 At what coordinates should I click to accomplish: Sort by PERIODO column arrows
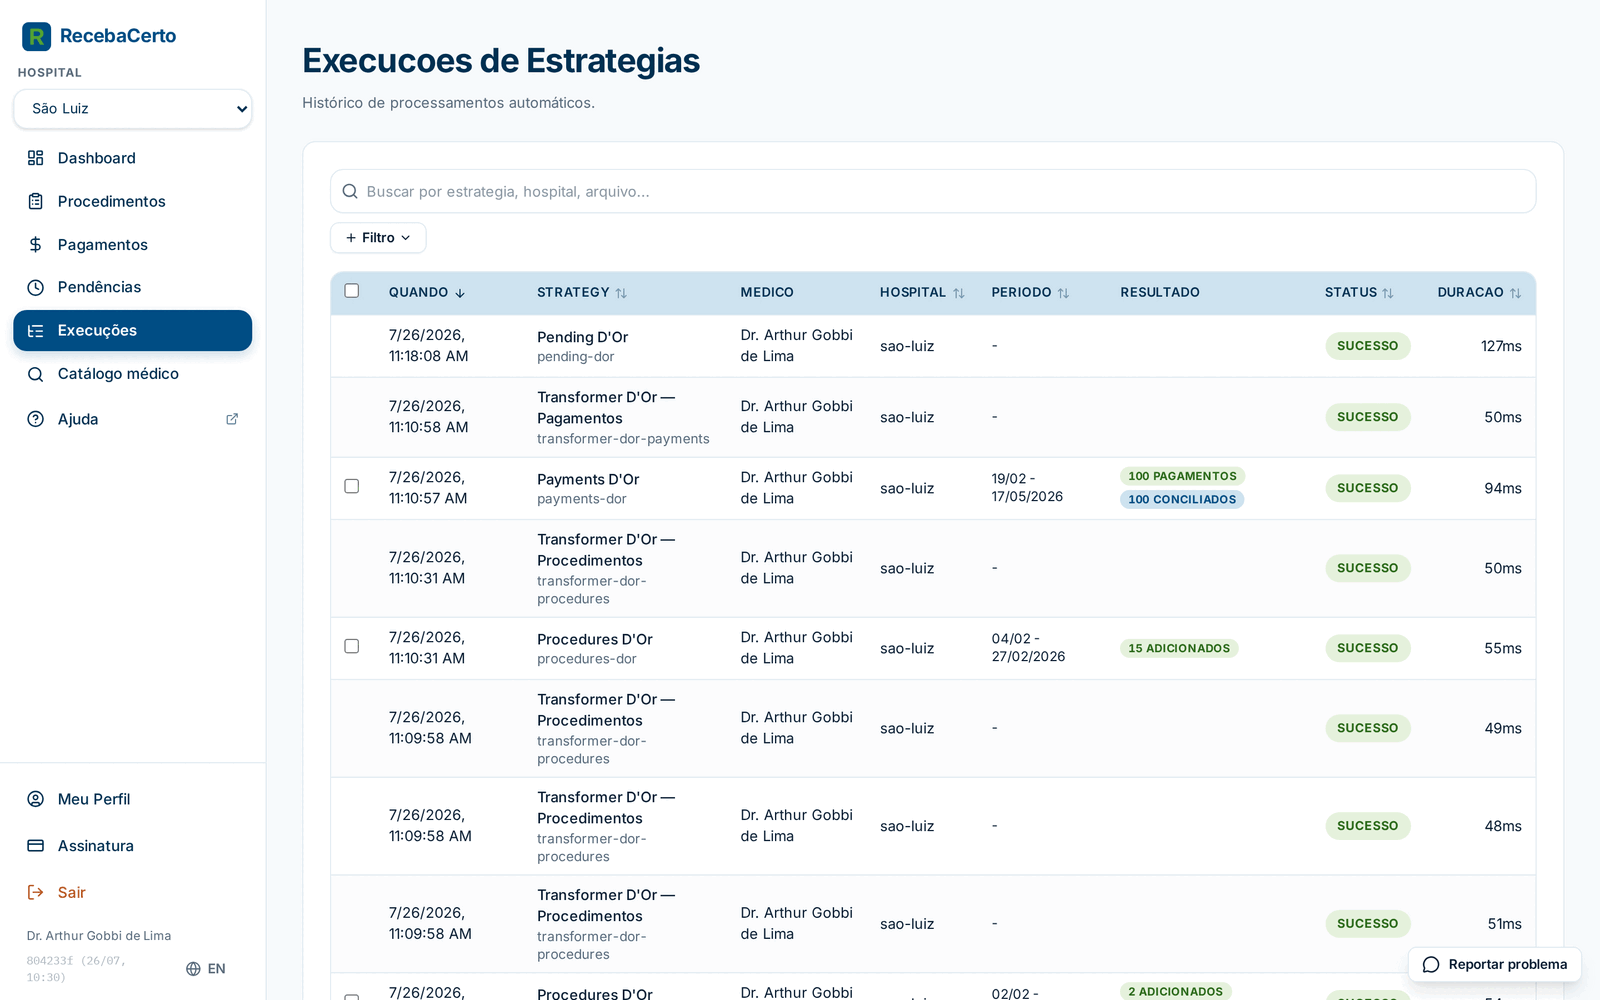point(1063,293)
